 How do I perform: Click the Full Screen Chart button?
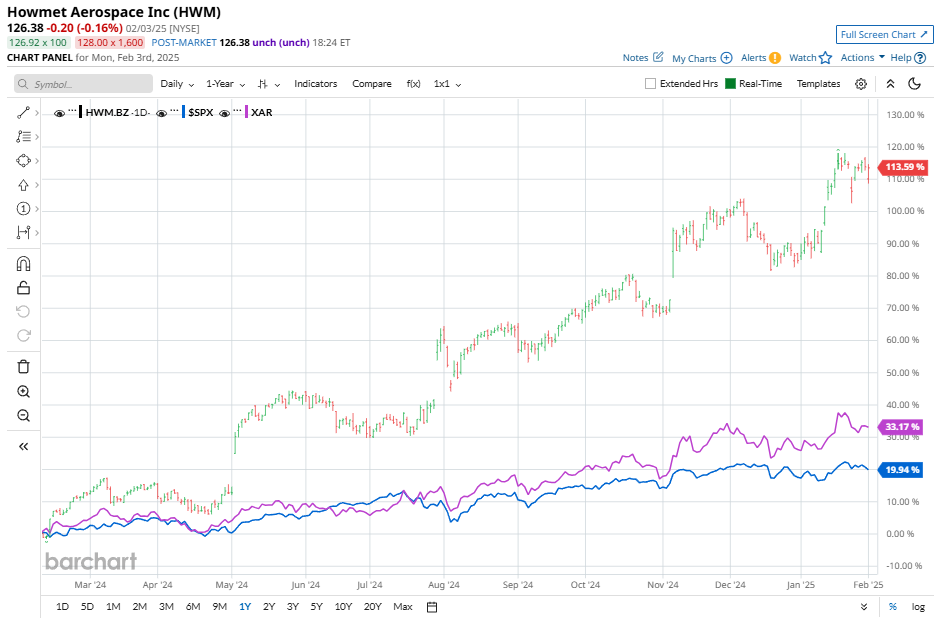click(884, 34)
